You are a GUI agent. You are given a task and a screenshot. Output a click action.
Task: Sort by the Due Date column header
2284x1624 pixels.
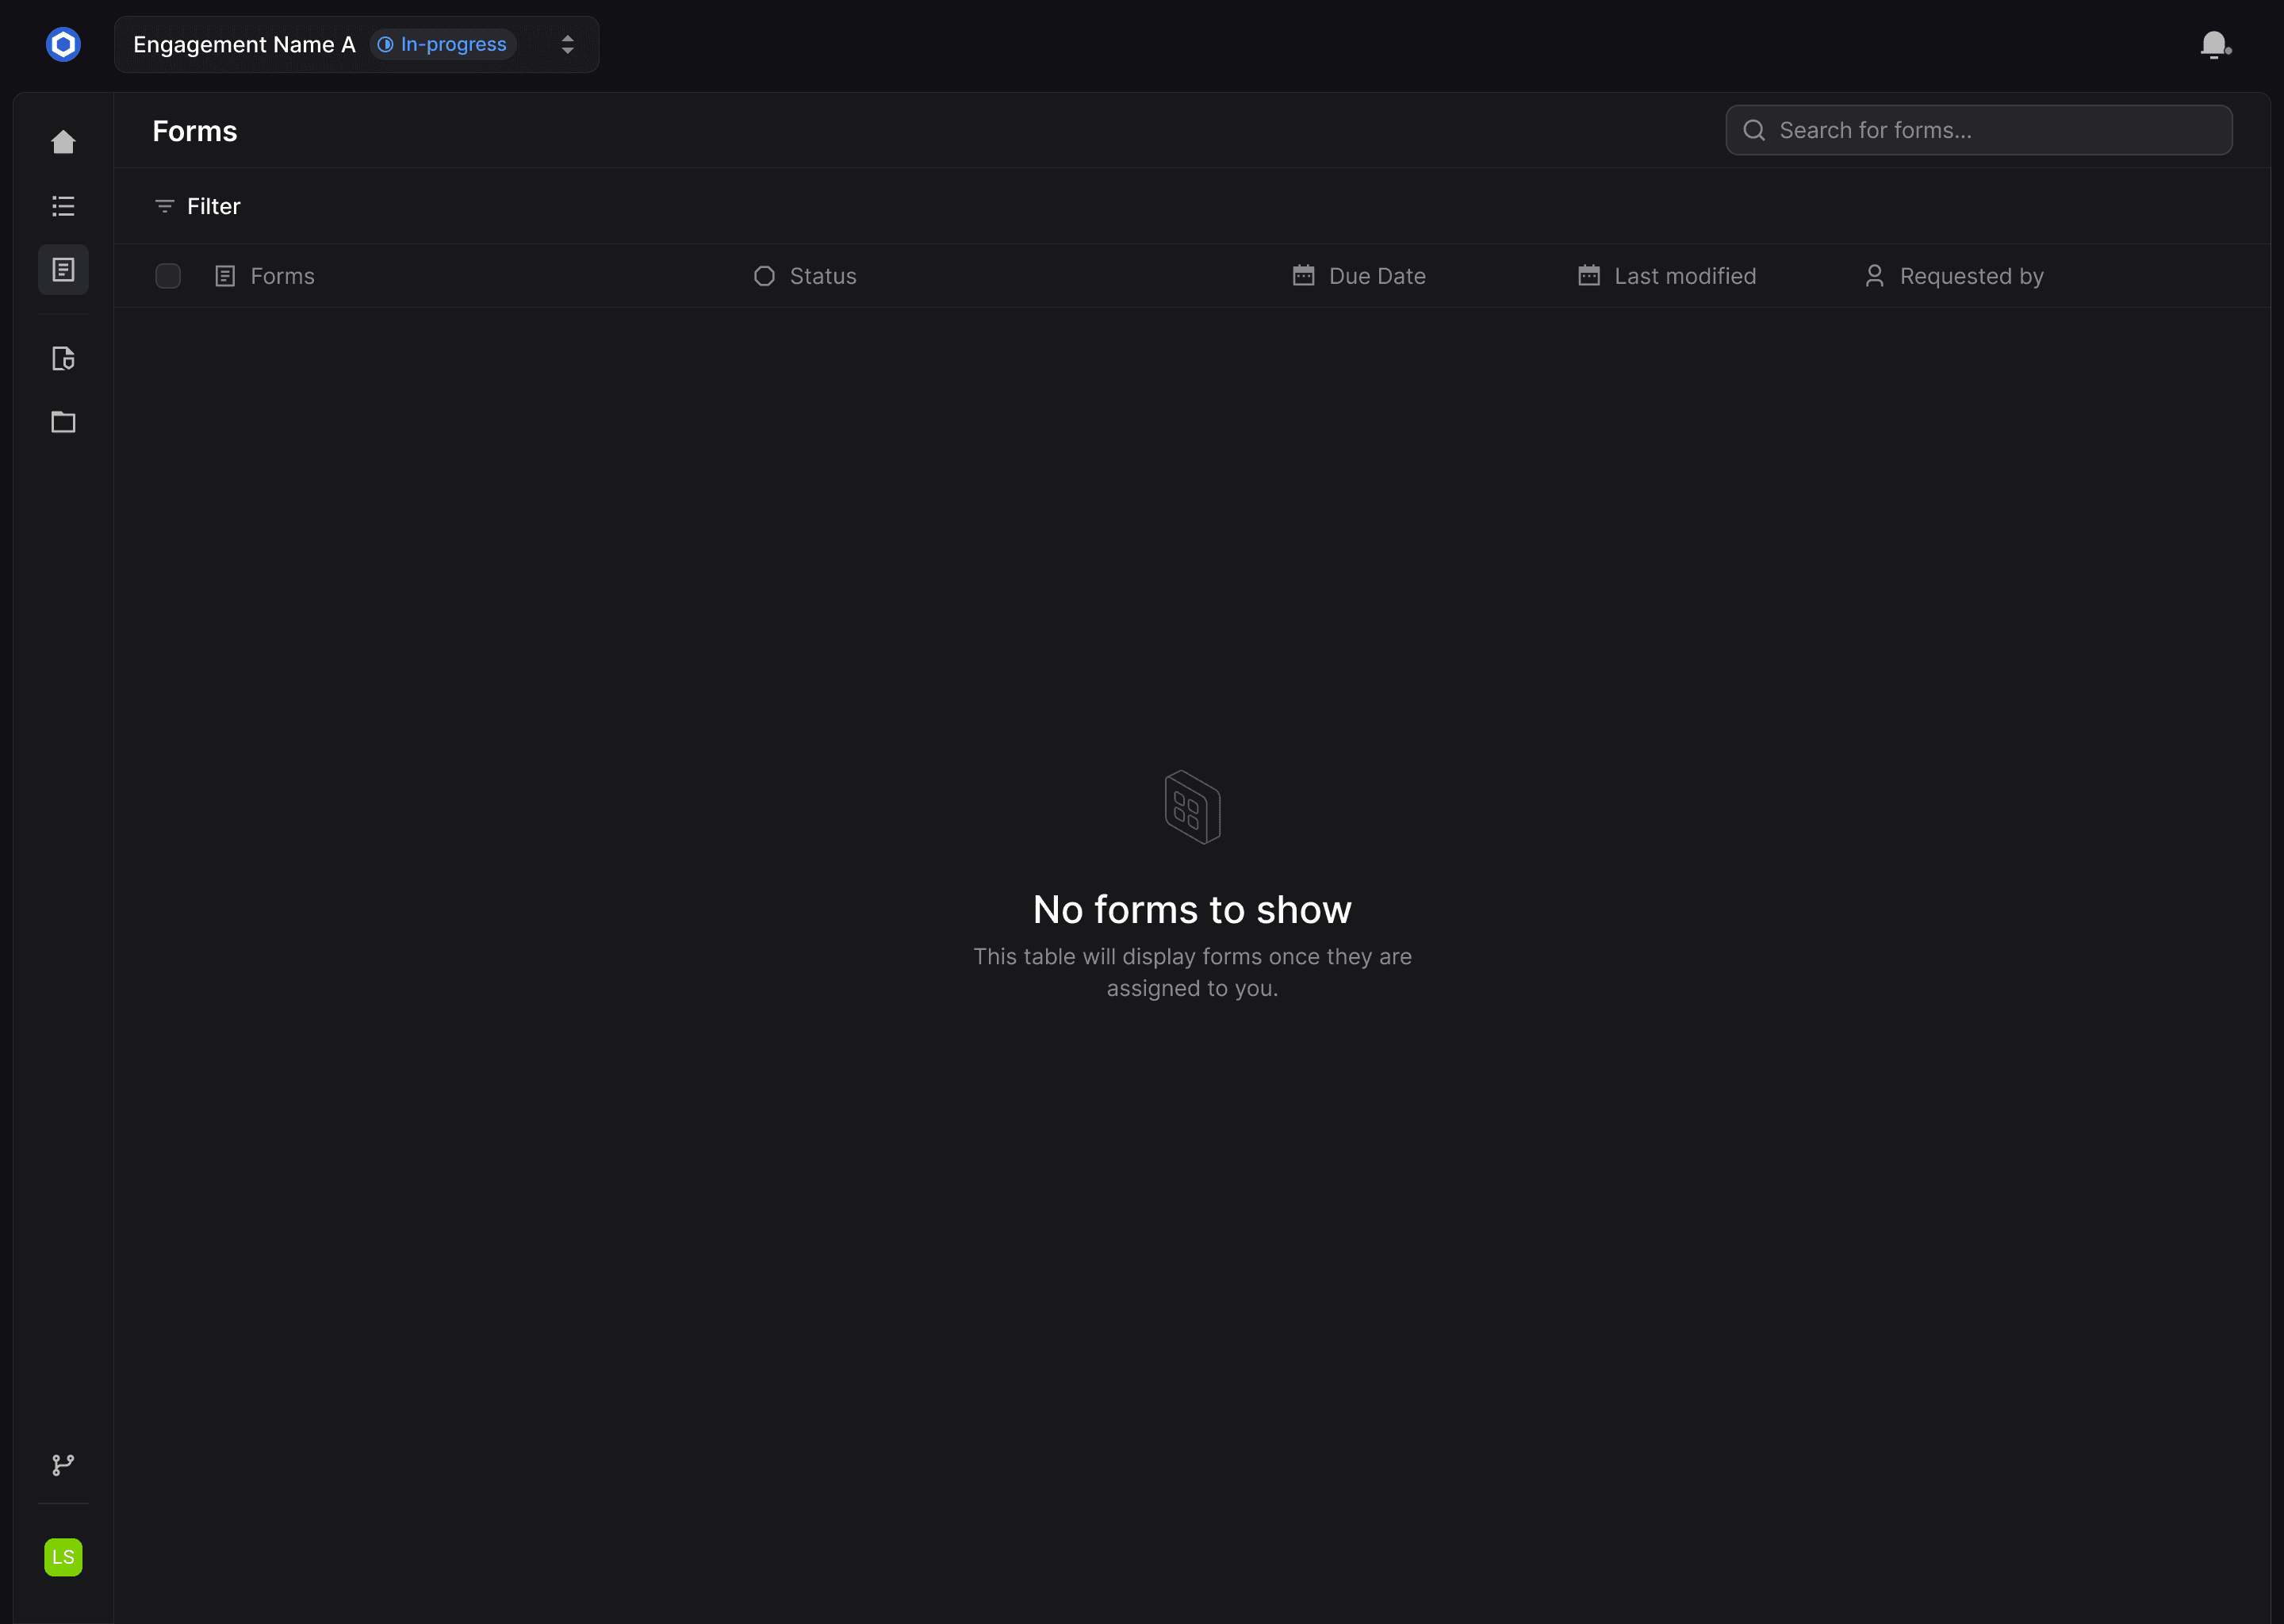1359,276
